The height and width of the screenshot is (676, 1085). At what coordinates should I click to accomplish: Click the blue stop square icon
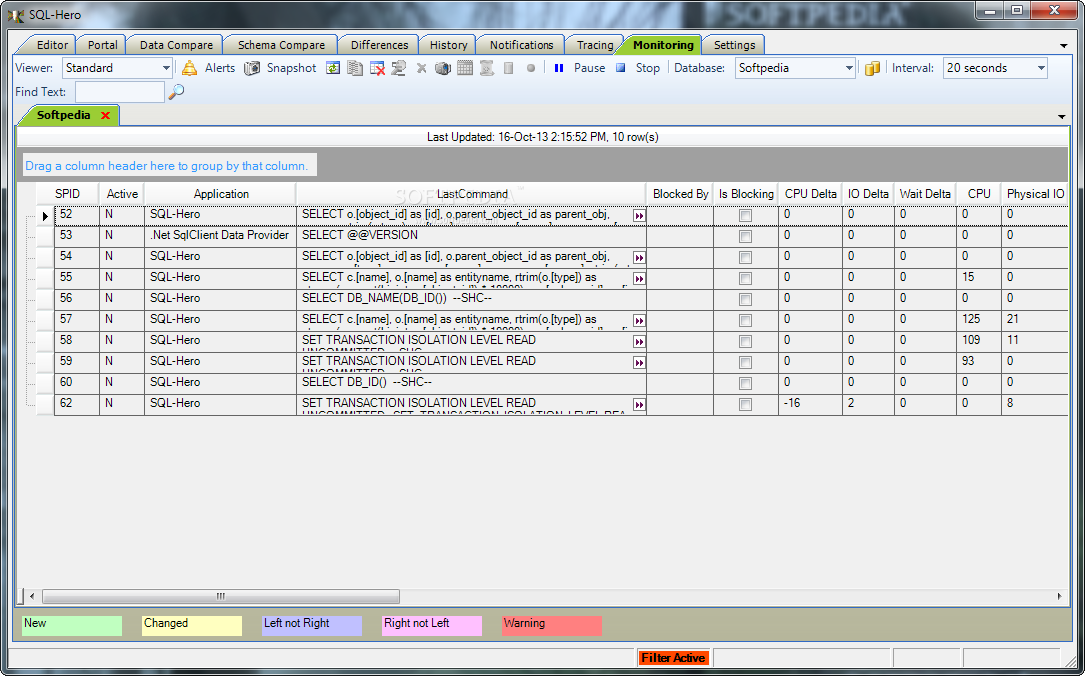pos(621,68)
